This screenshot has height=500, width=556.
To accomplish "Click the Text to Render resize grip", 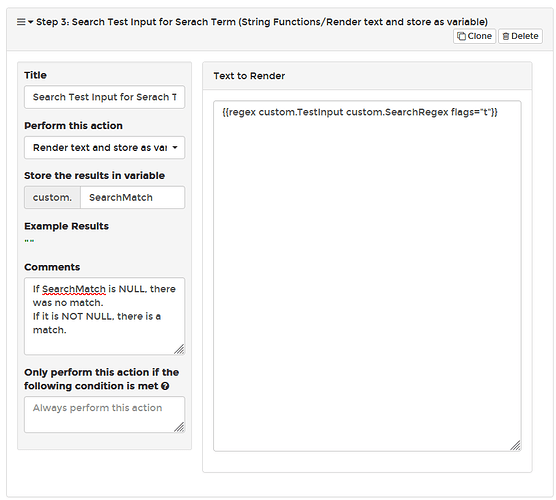I will 515,445.
